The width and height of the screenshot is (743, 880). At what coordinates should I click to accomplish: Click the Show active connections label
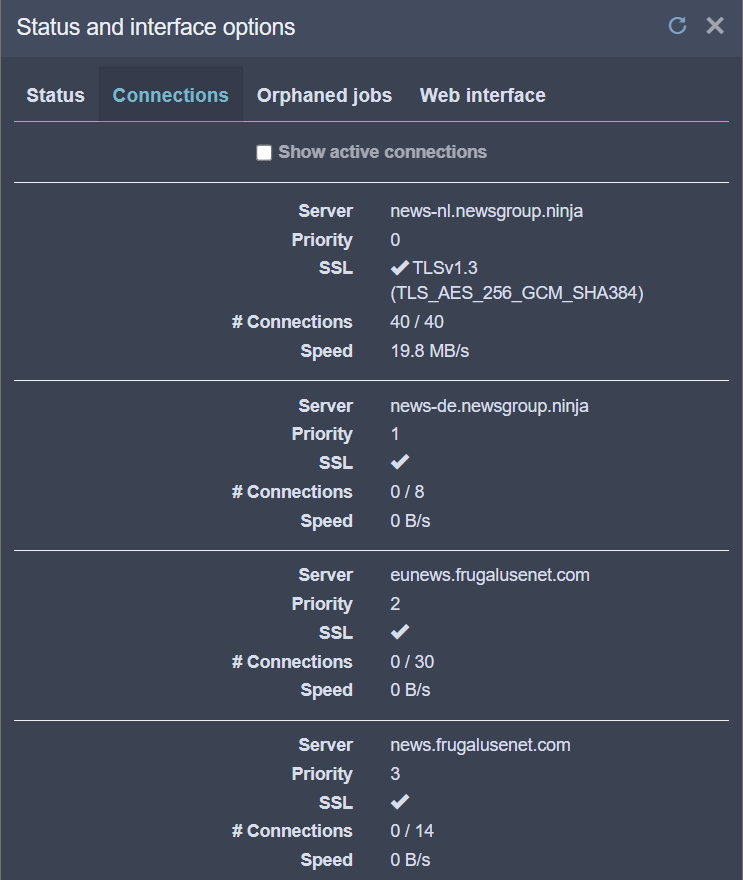(x=382, y=152)
